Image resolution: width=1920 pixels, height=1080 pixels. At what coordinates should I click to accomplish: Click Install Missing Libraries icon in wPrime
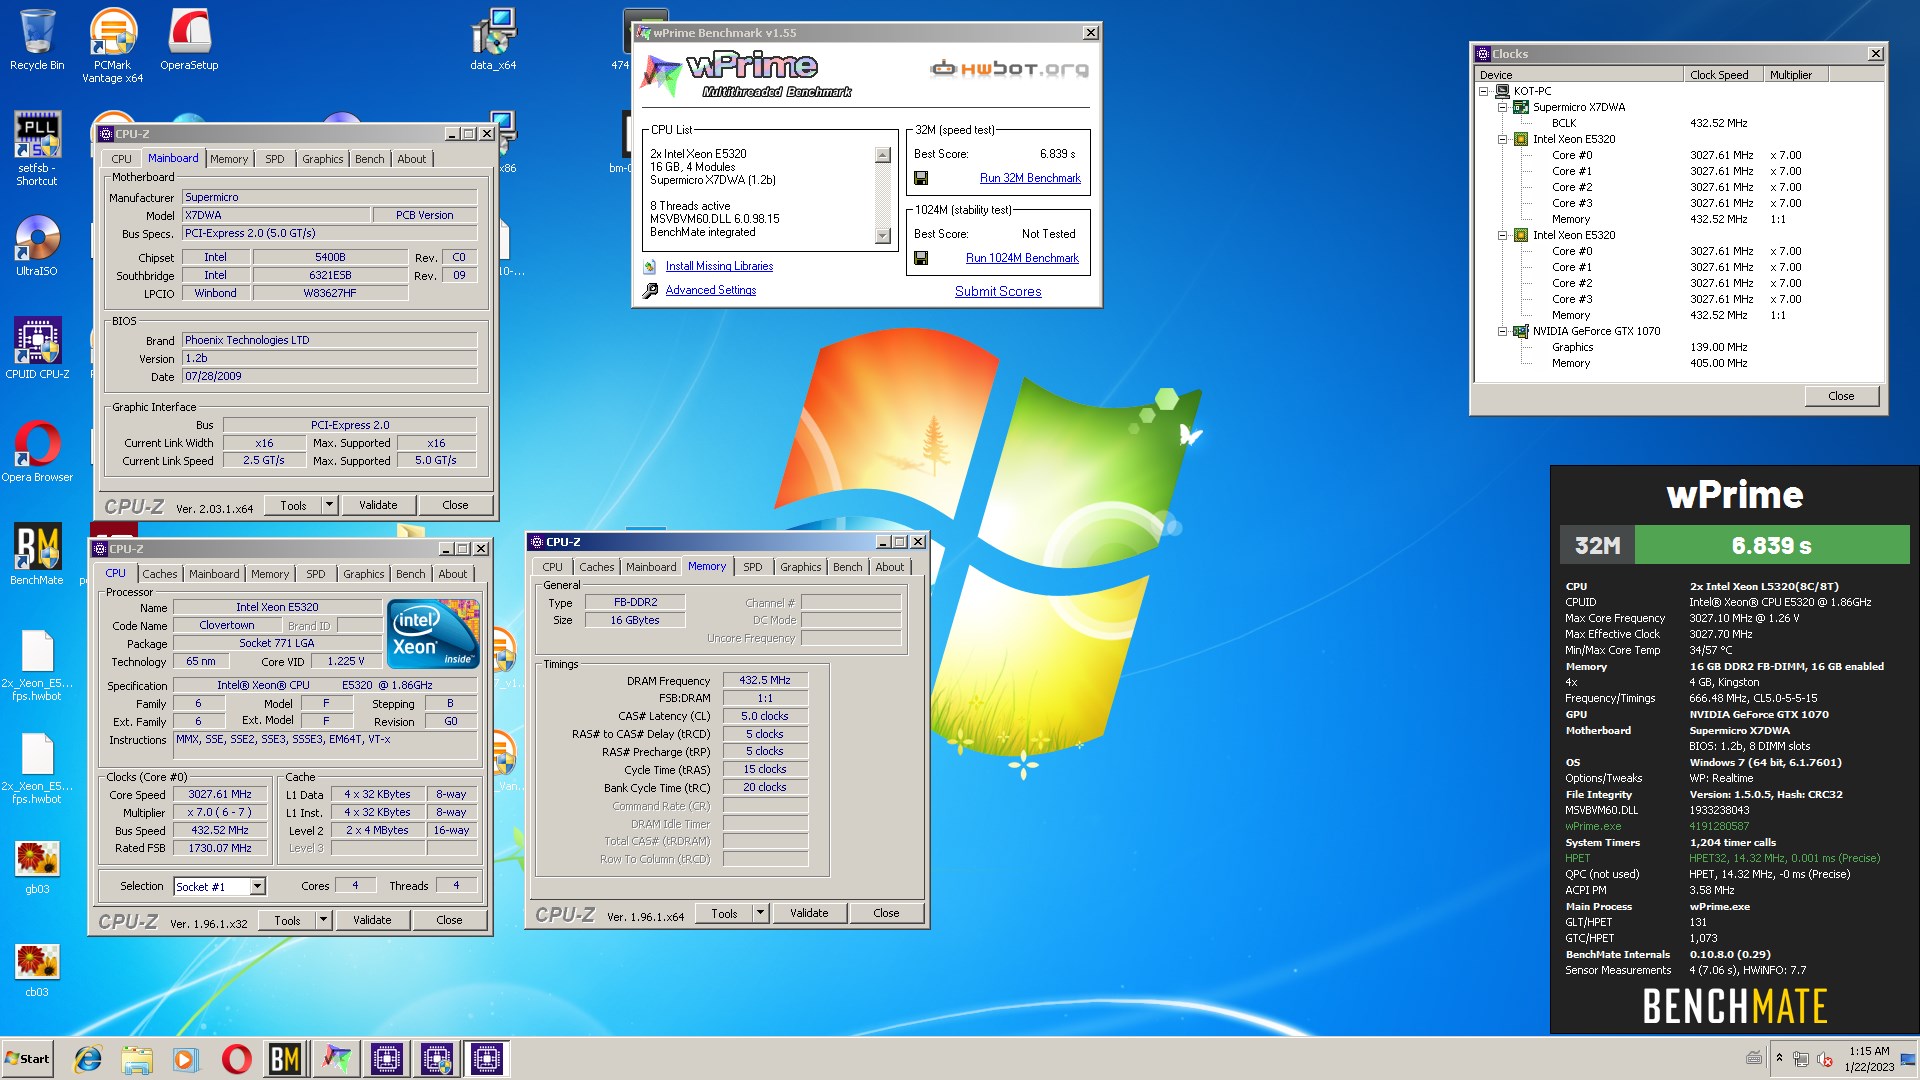point(650,267)
